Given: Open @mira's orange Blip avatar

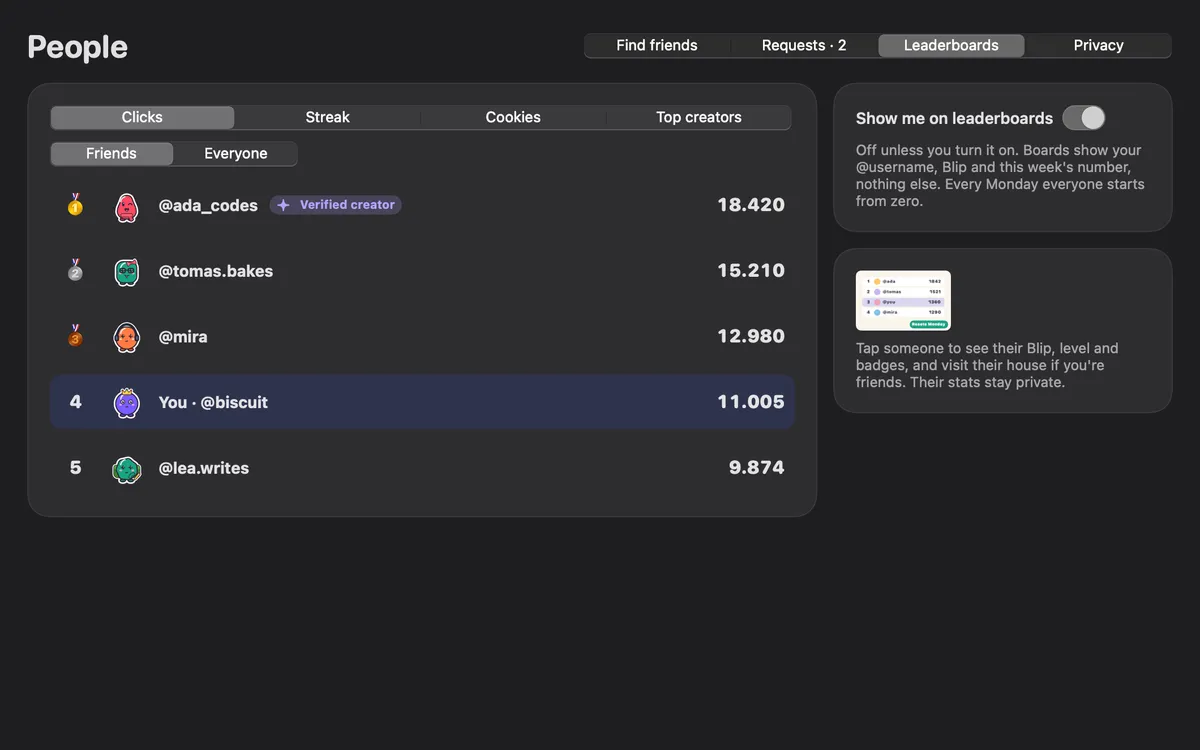Looking at the screenshot, I should click(x=127, y=337).
